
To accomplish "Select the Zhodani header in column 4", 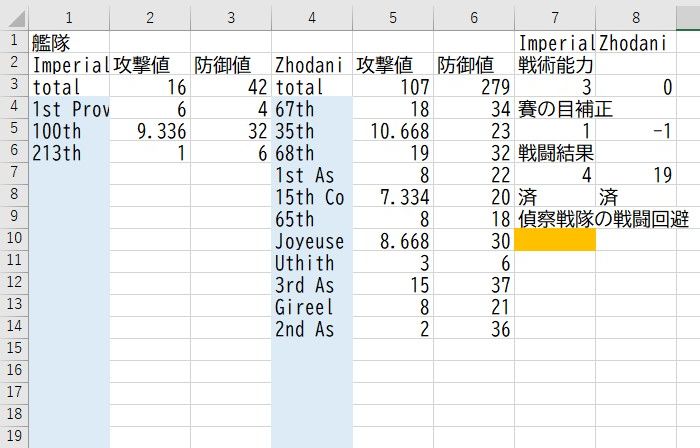I will [312, 64].
